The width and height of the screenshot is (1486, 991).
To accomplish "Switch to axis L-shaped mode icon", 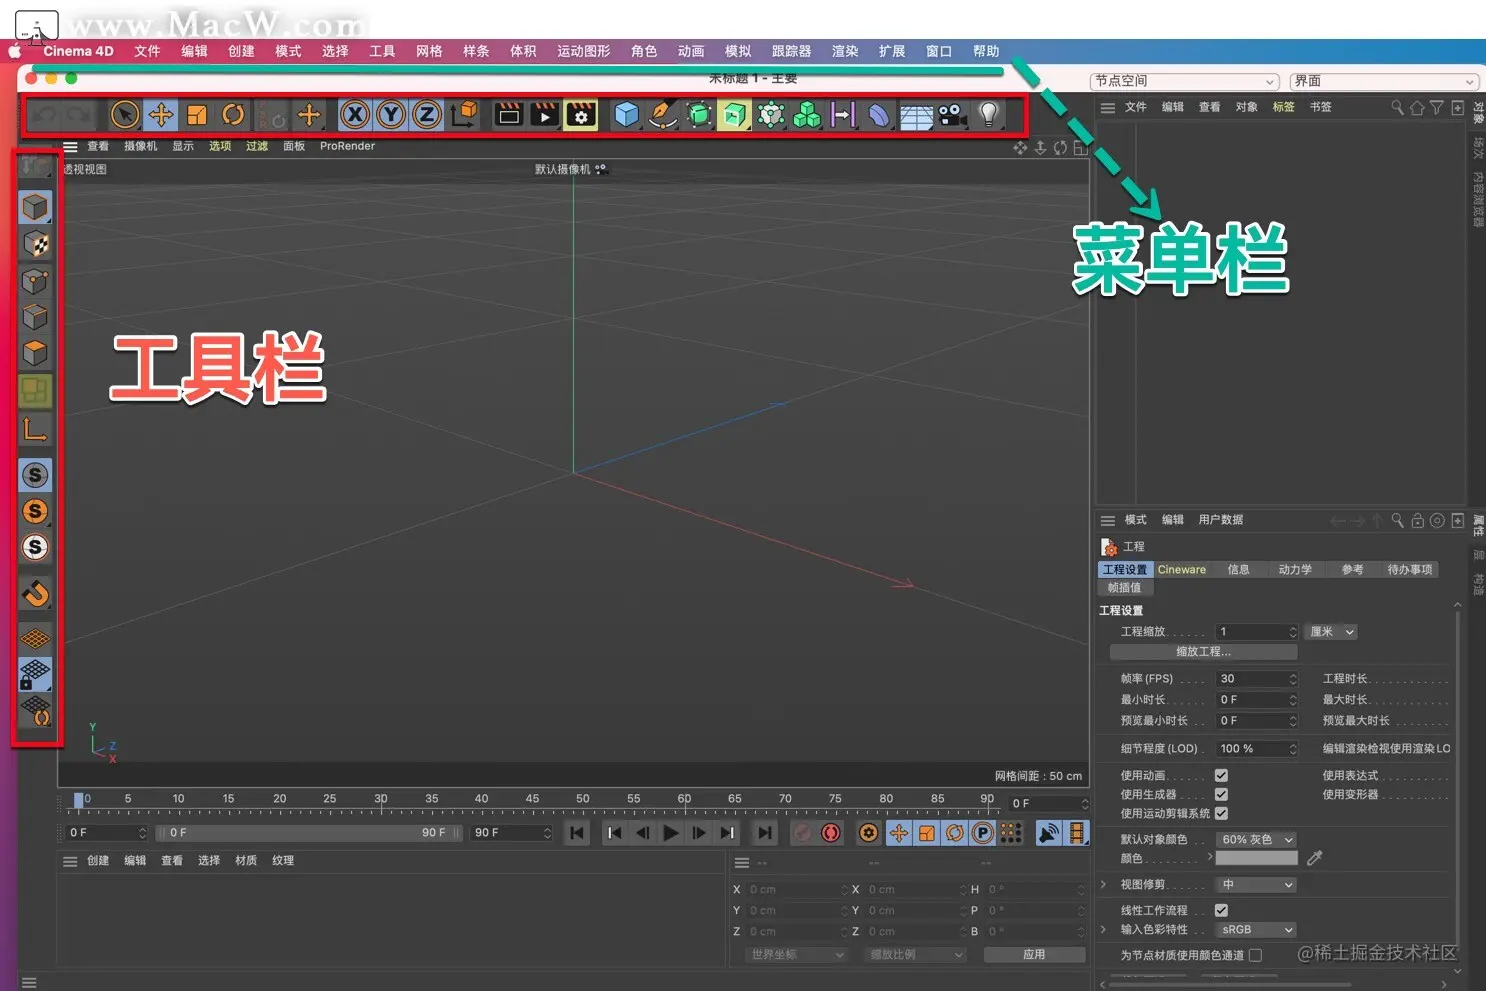I will [35, 430].
